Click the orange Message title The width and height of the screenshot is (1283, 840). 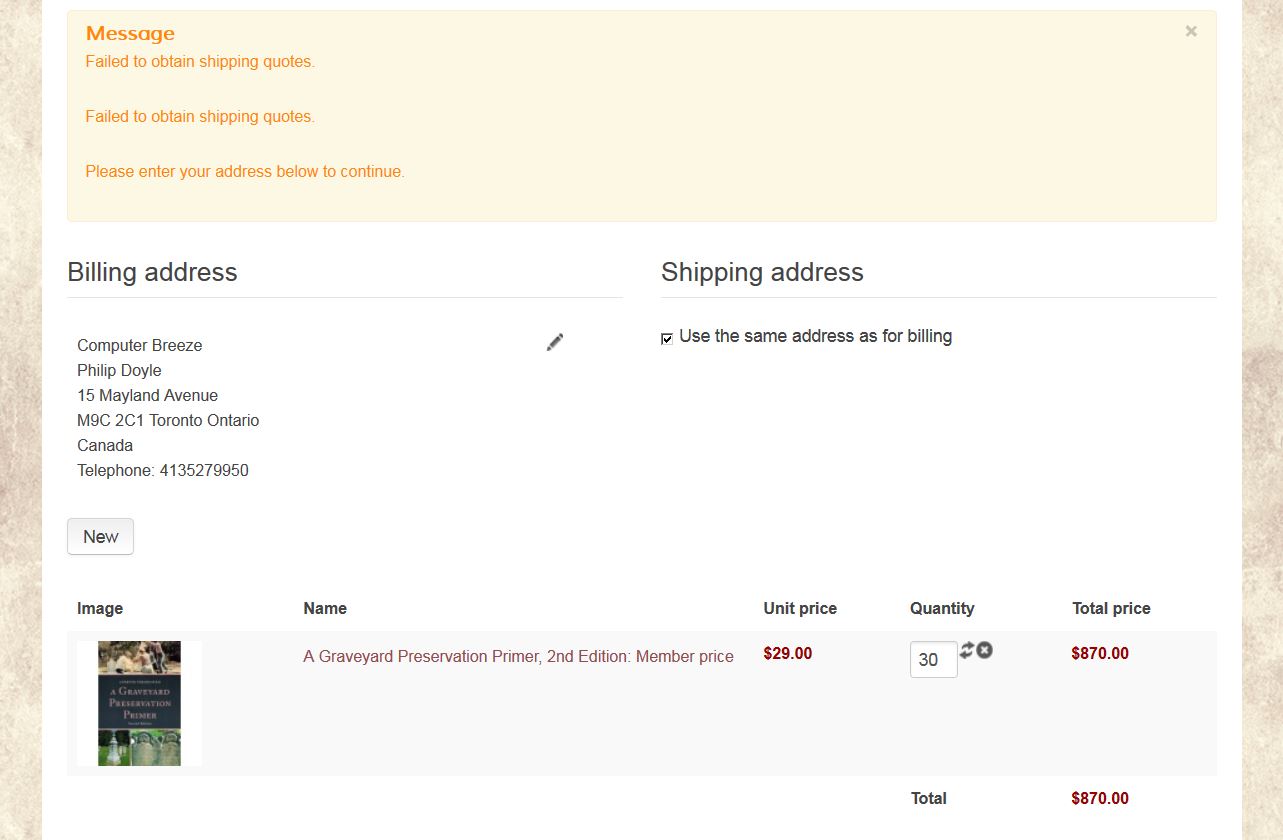[130, 34]
